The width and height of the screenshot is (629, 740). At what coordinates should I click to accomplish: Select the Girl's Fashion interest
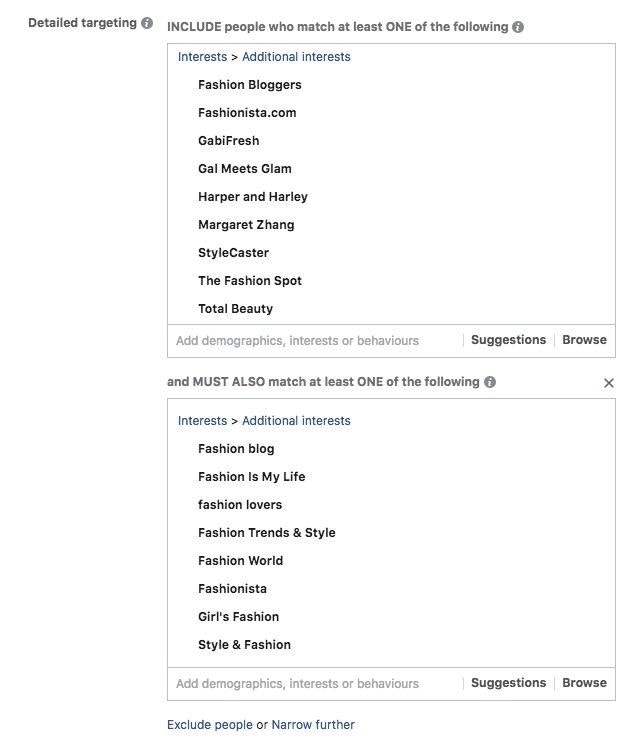239,617
